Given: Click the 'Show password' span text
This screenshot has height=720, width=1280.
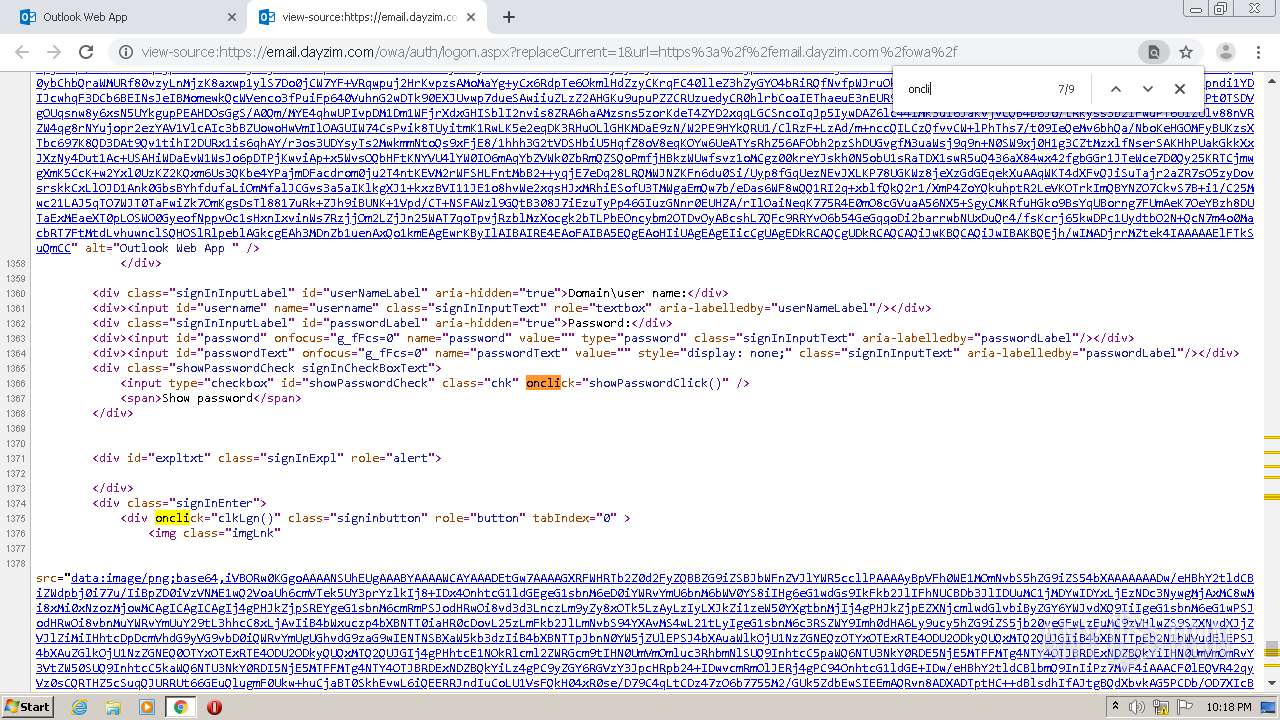Looking at the screenshot, I should [210, 398].
